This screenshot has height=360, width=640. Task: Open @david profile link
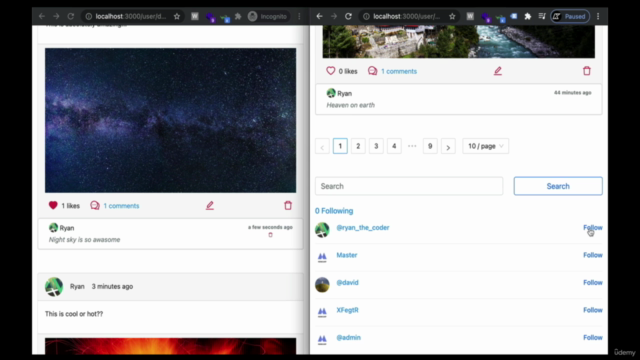[x=347, y=282]
